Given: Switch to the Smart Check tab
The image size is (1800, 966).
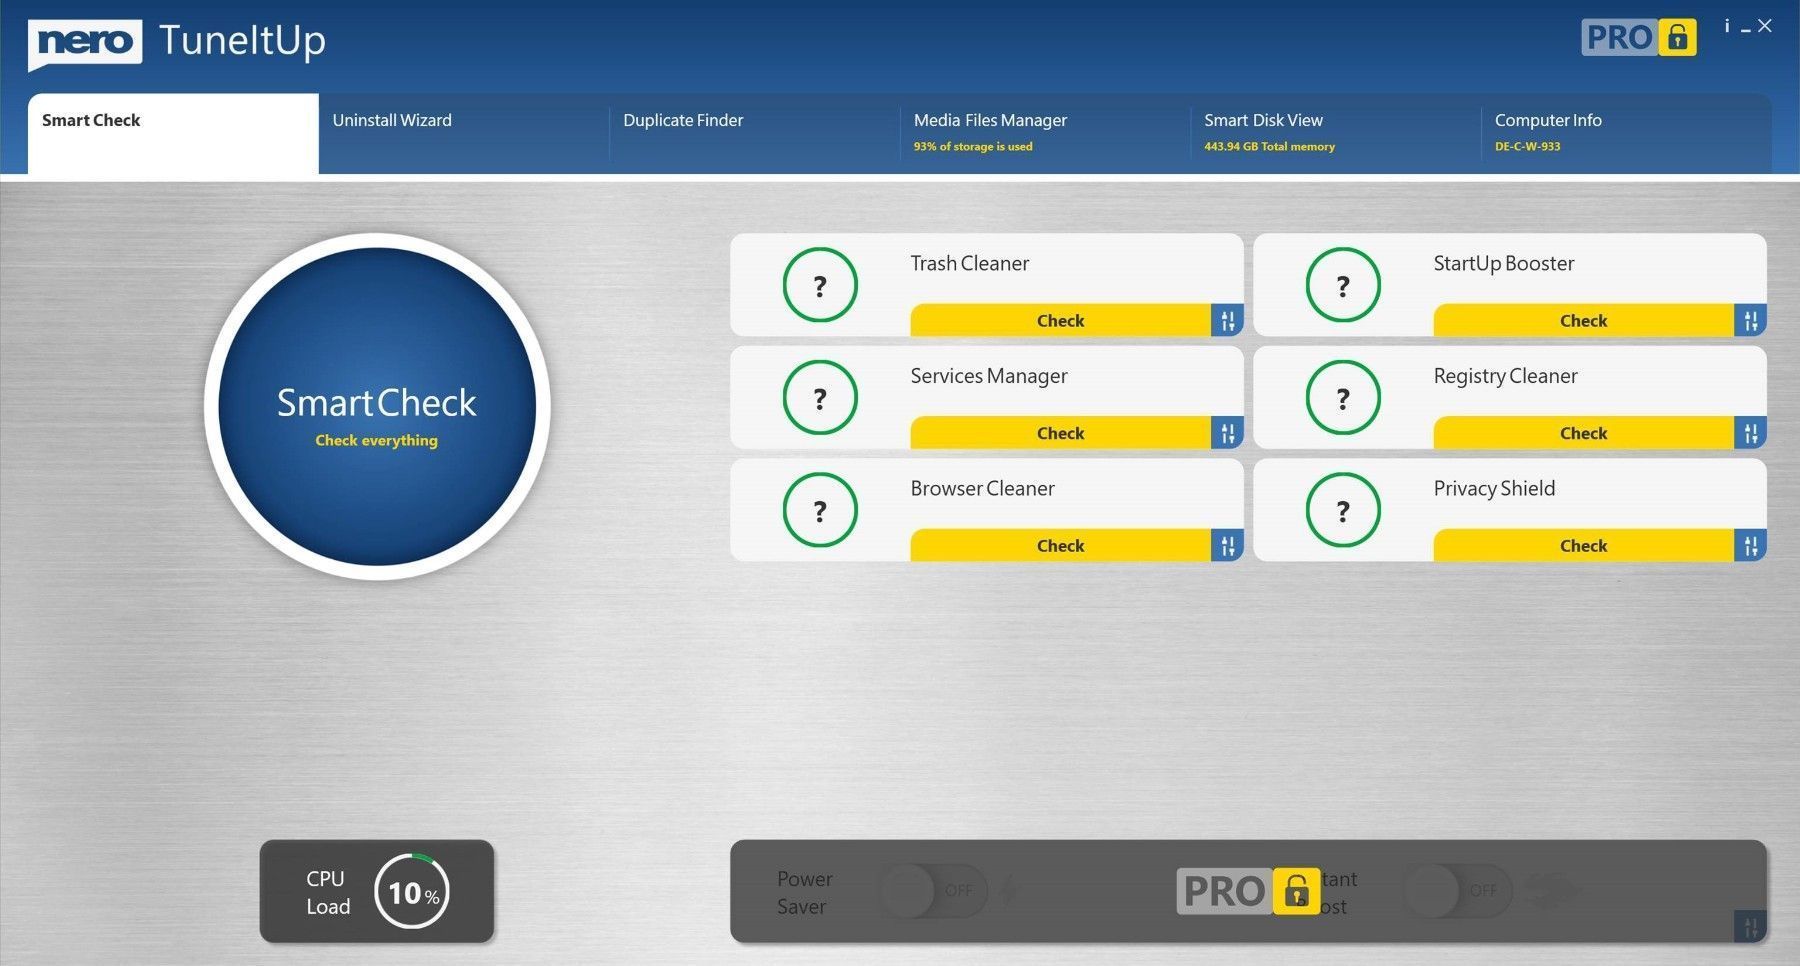Looking at the screenshot, I should tap(173, 134).
